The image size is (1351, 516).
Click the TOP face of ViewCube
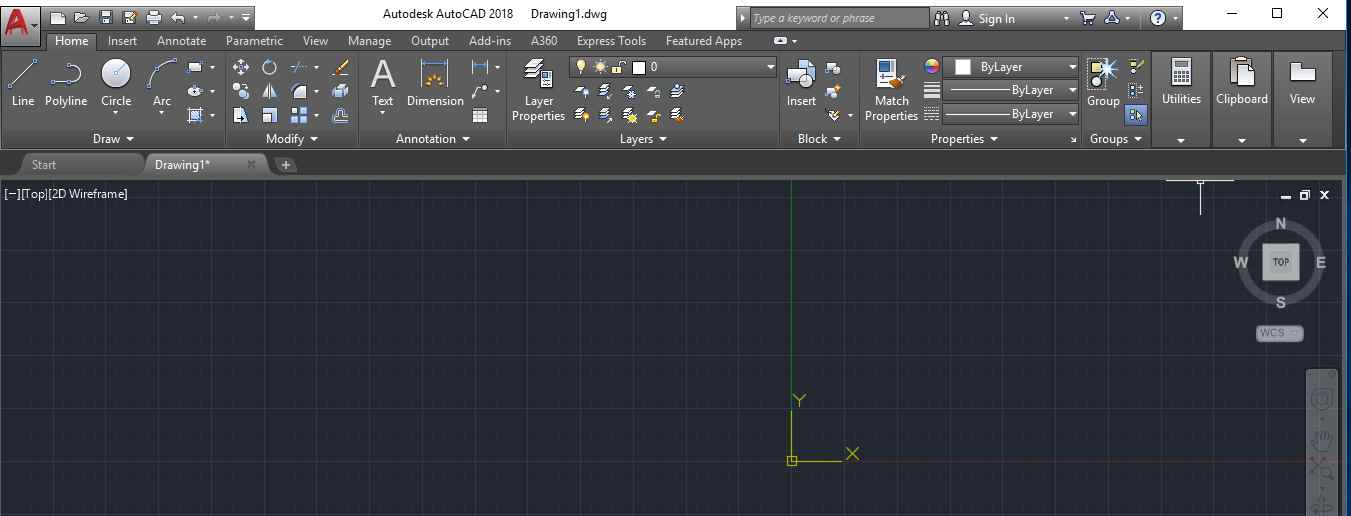[x=1280, y=262]
